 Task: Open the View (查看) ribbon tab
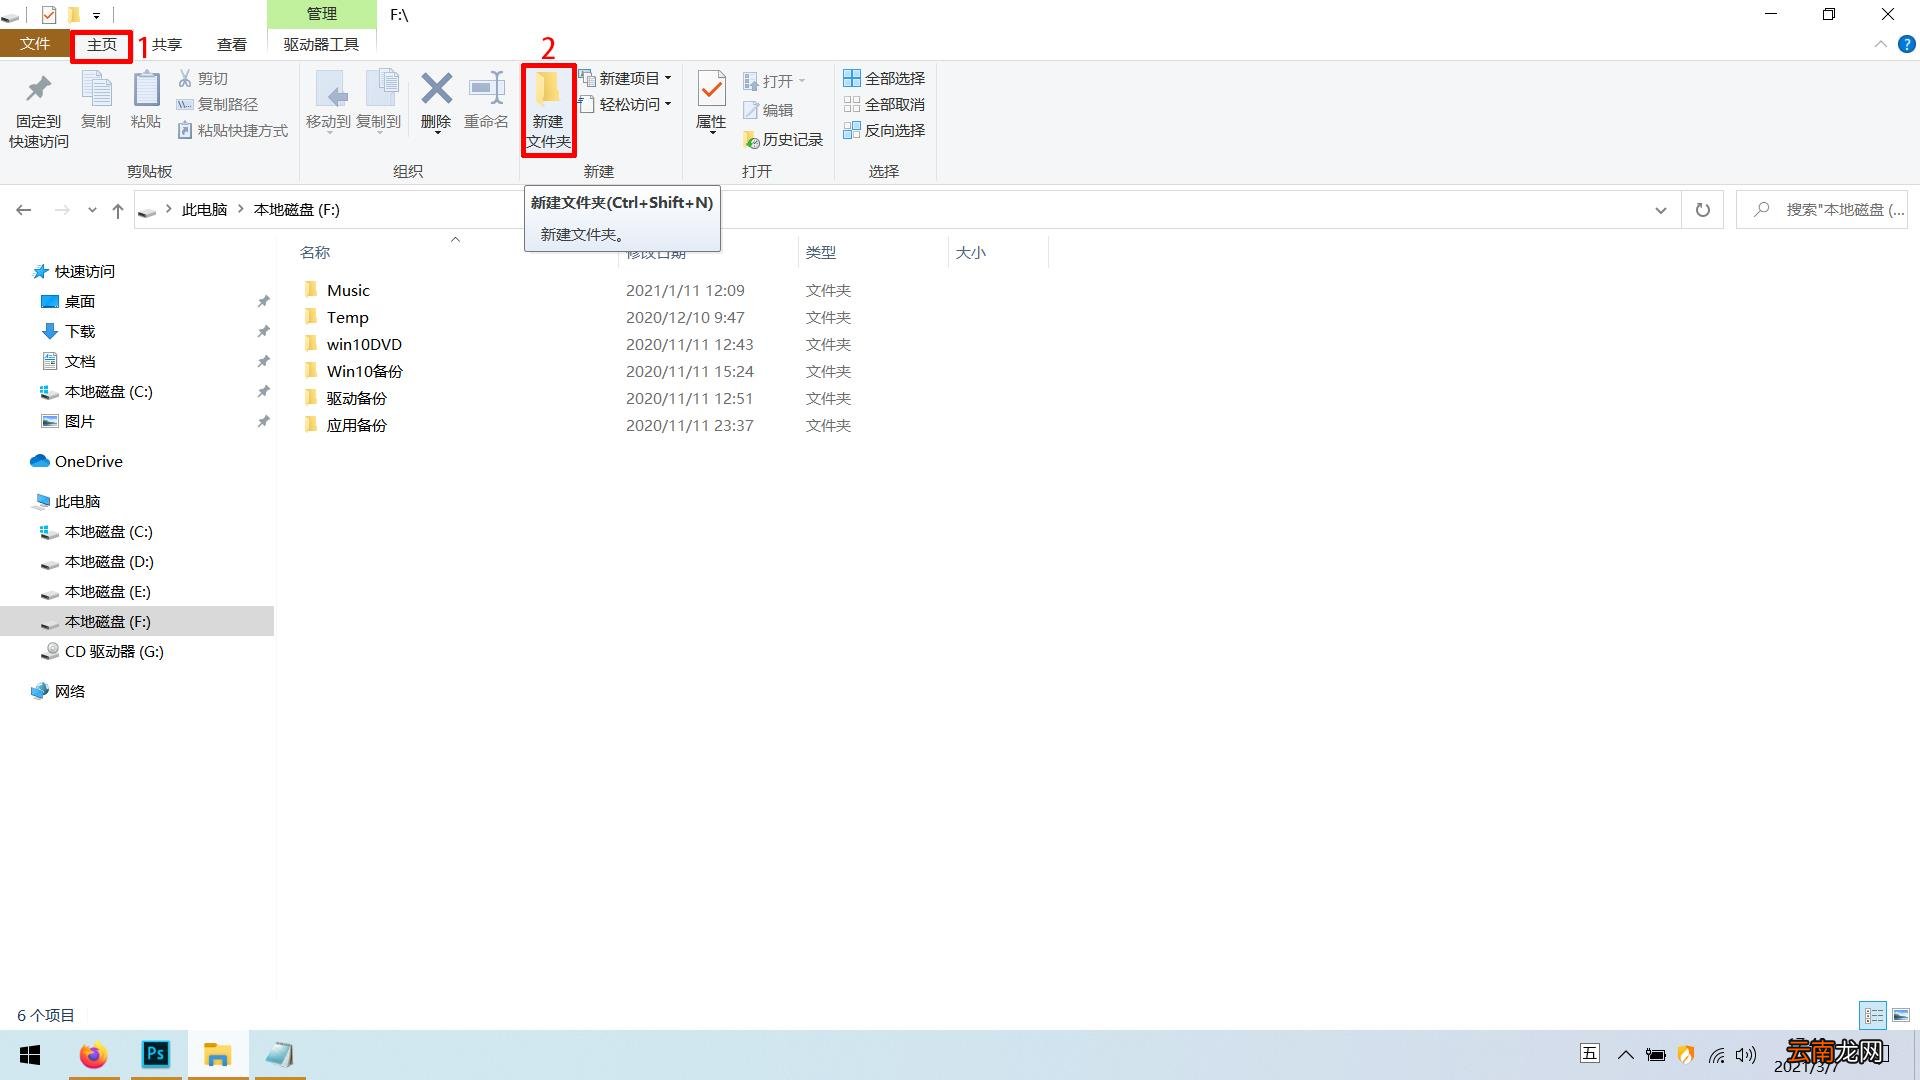tap(231, 45)
